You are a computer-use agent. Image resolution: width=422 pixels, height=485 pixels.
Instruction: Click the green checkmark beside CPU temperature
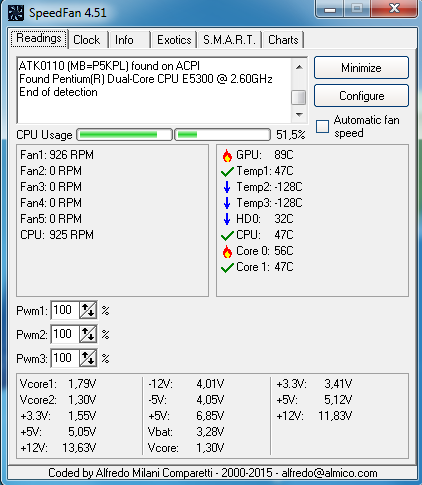click(227, 236)
